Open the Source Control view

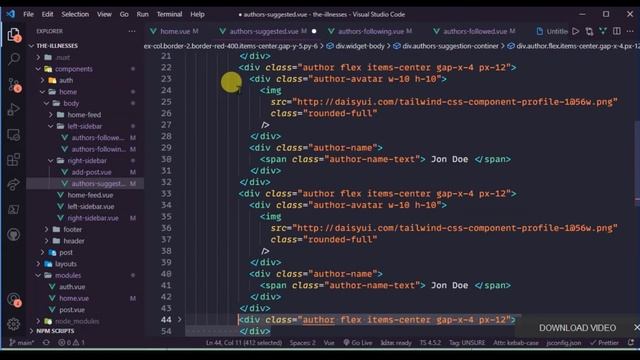(13, 84)
